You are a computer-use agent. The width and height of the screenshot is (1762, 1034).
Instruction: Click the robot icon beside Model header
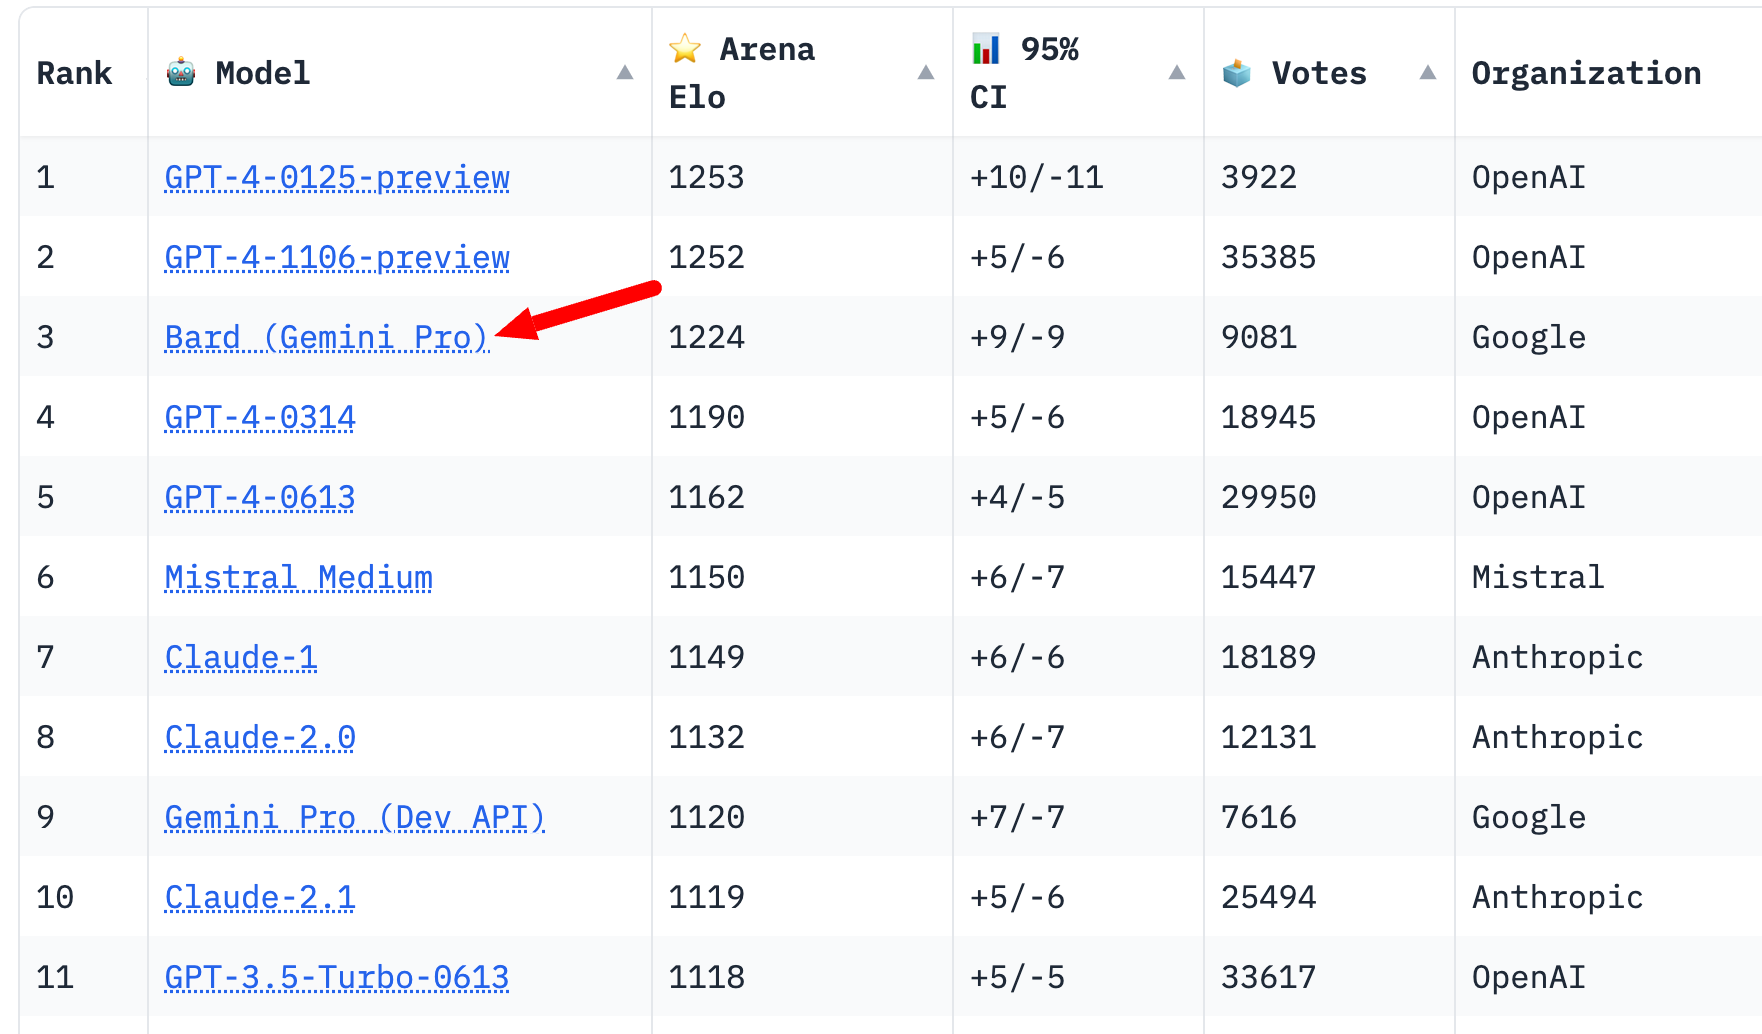coord(181,73)
